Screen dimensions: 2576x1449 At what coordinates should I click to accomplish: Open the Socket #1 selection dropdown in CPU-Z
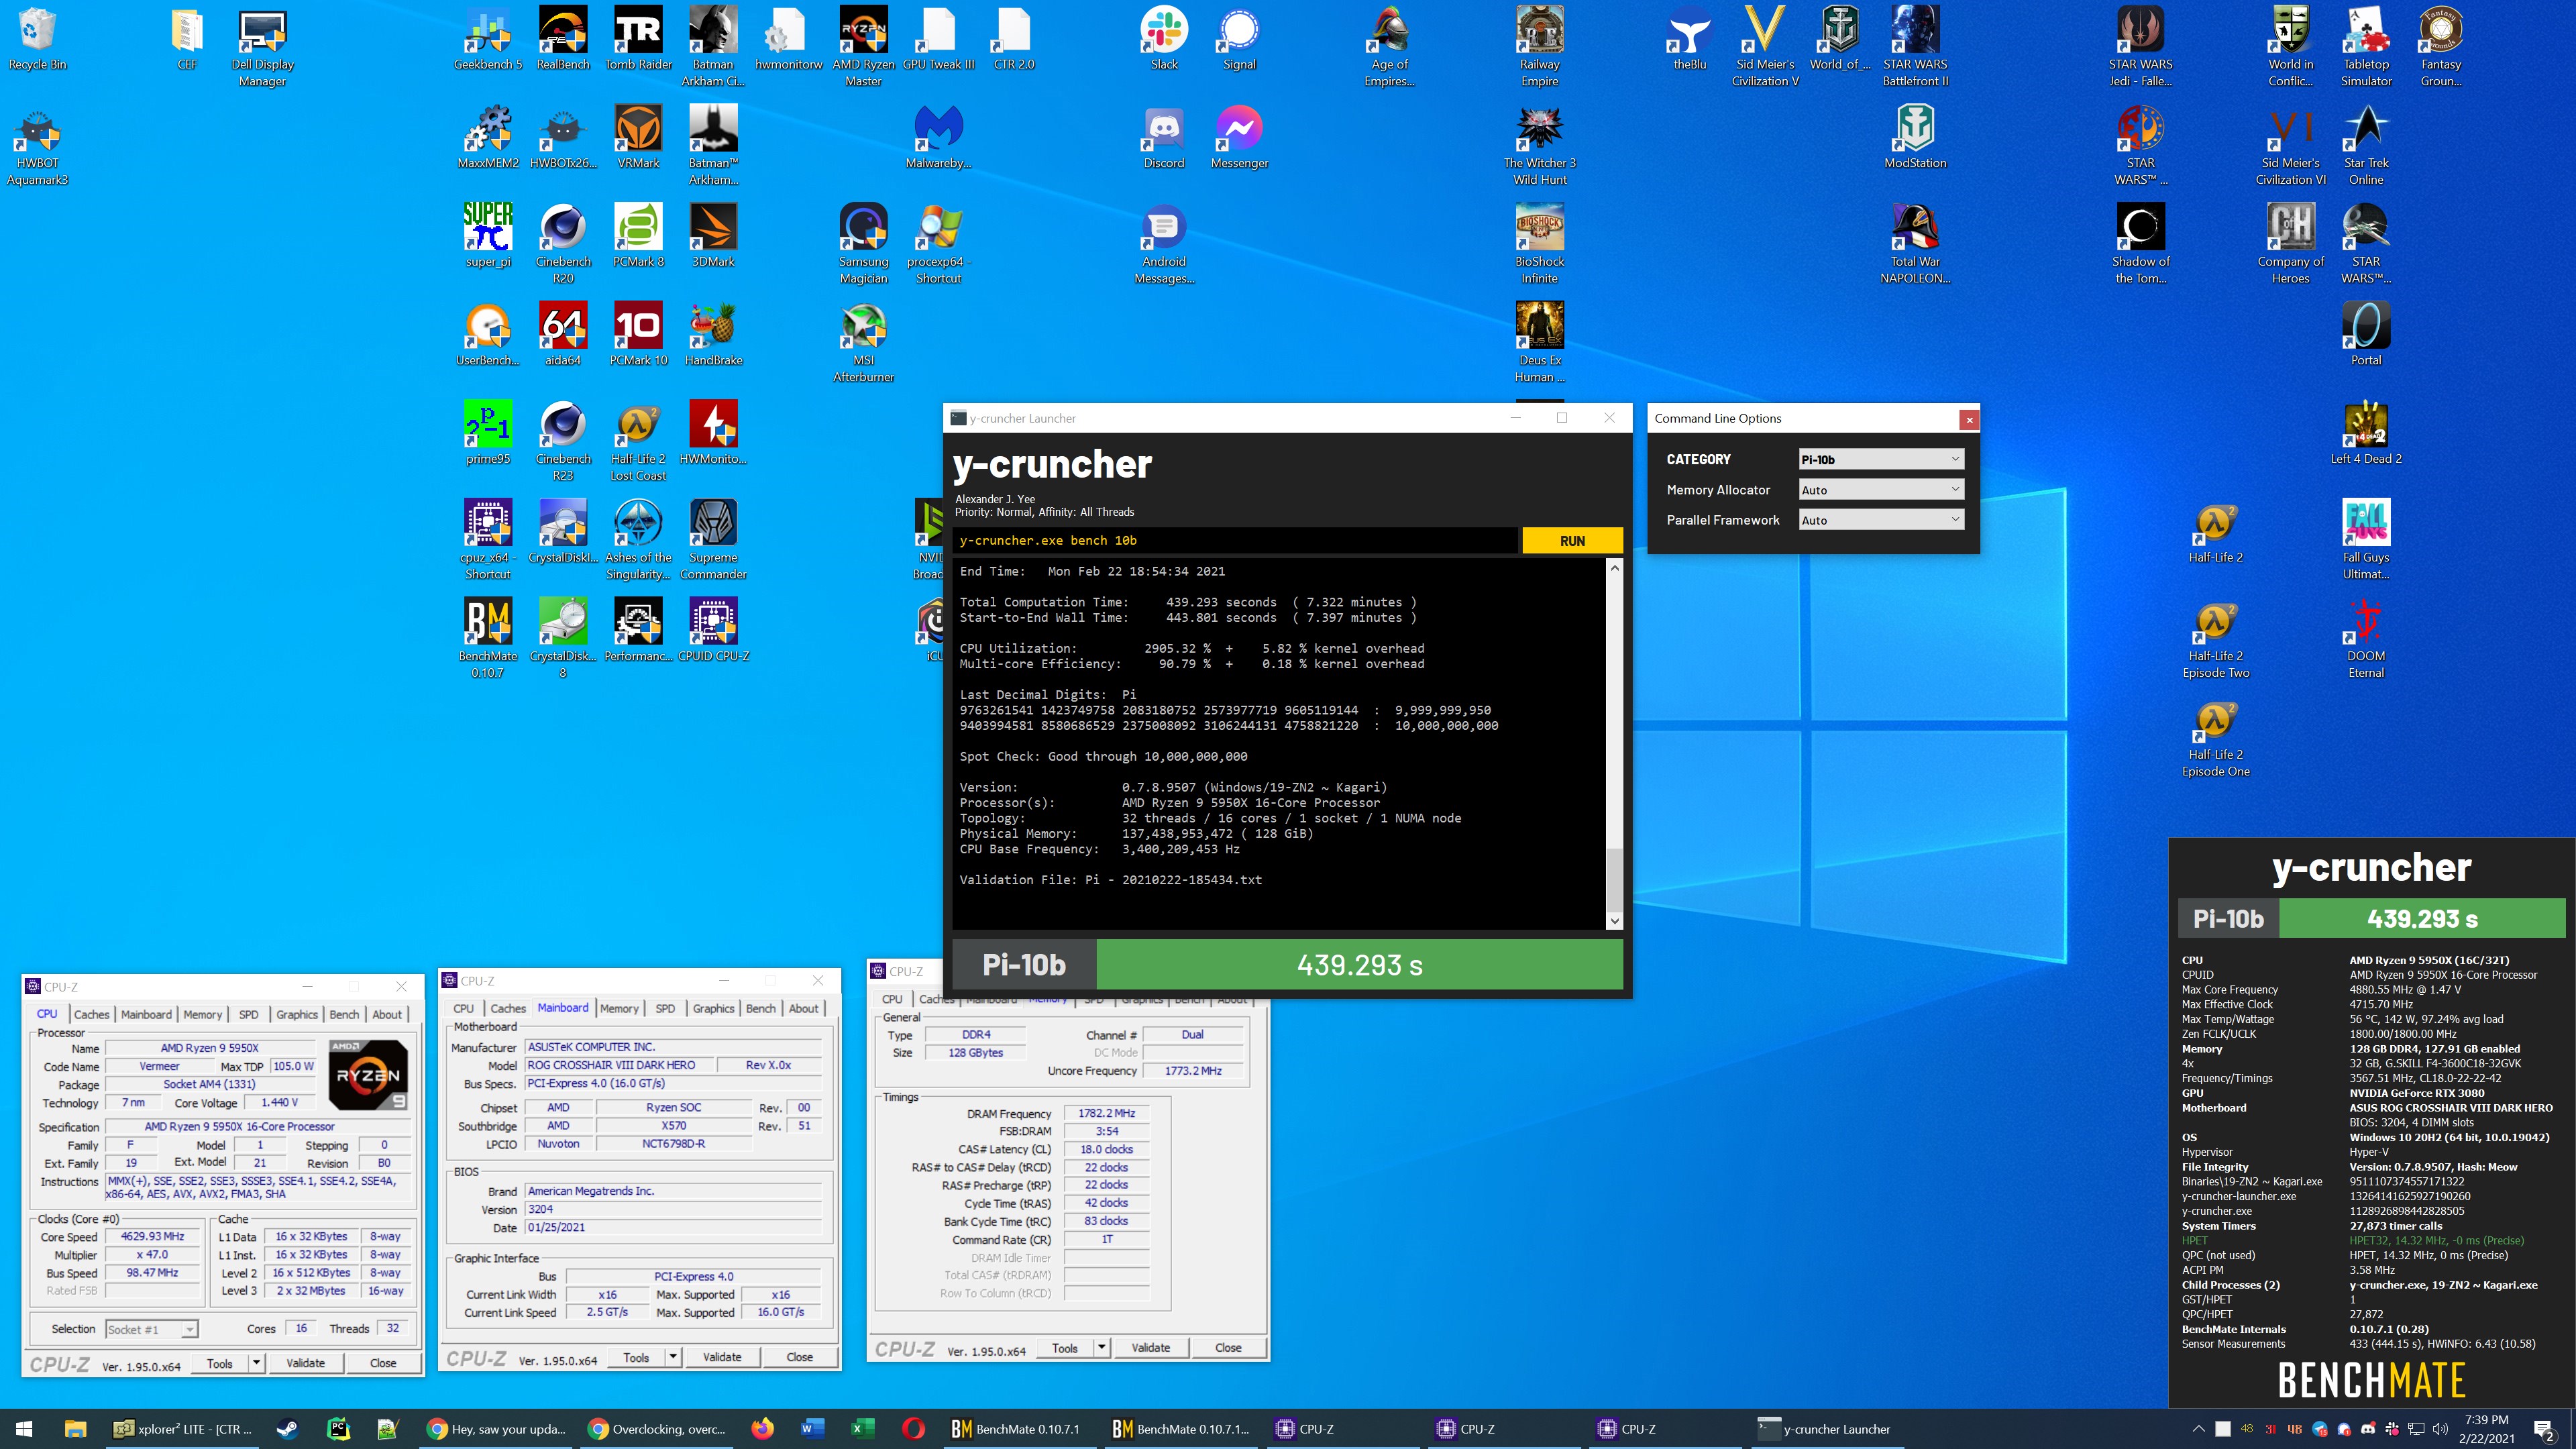[152, 1329]
